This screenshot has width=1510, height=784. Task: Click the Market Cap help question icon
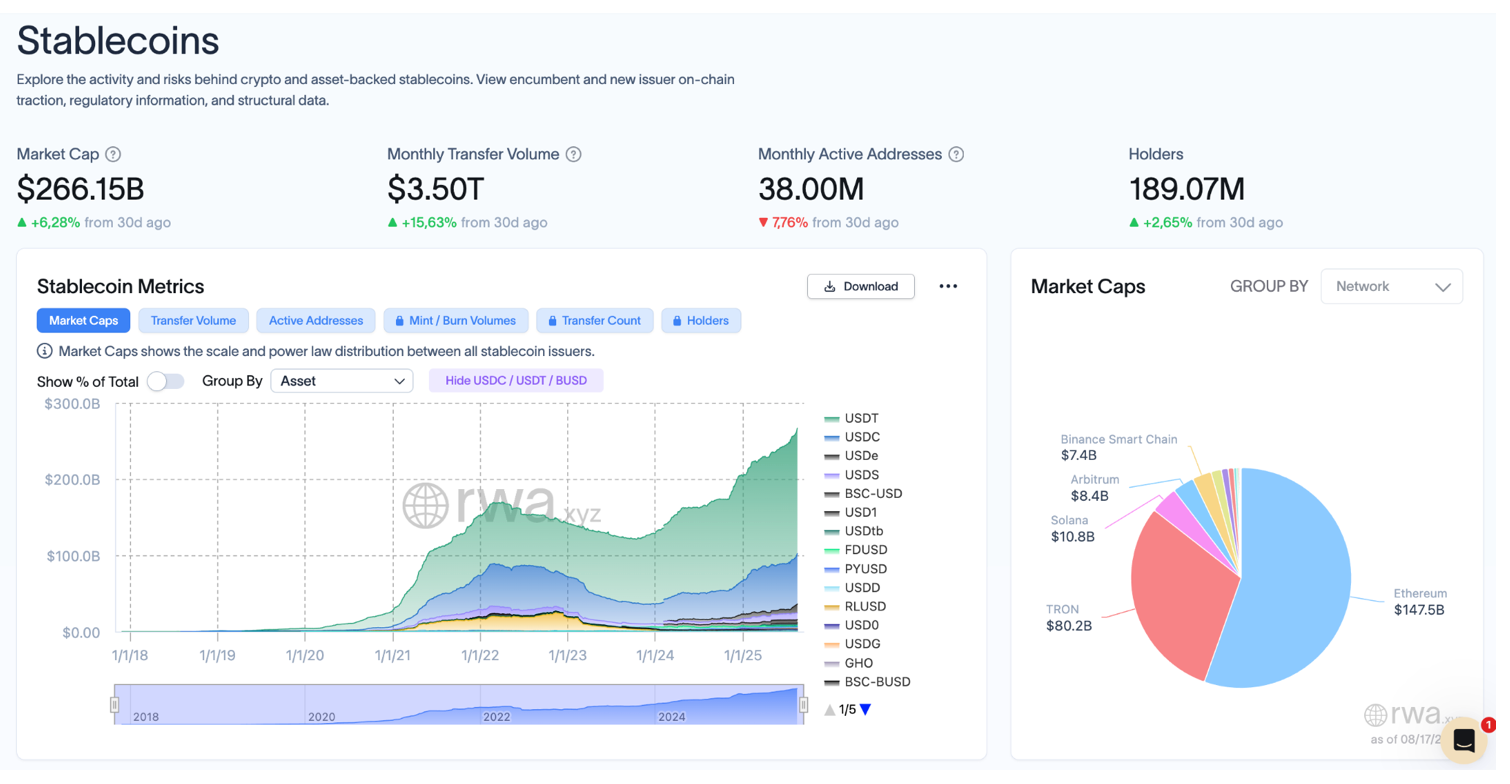[x=114, y=155]
